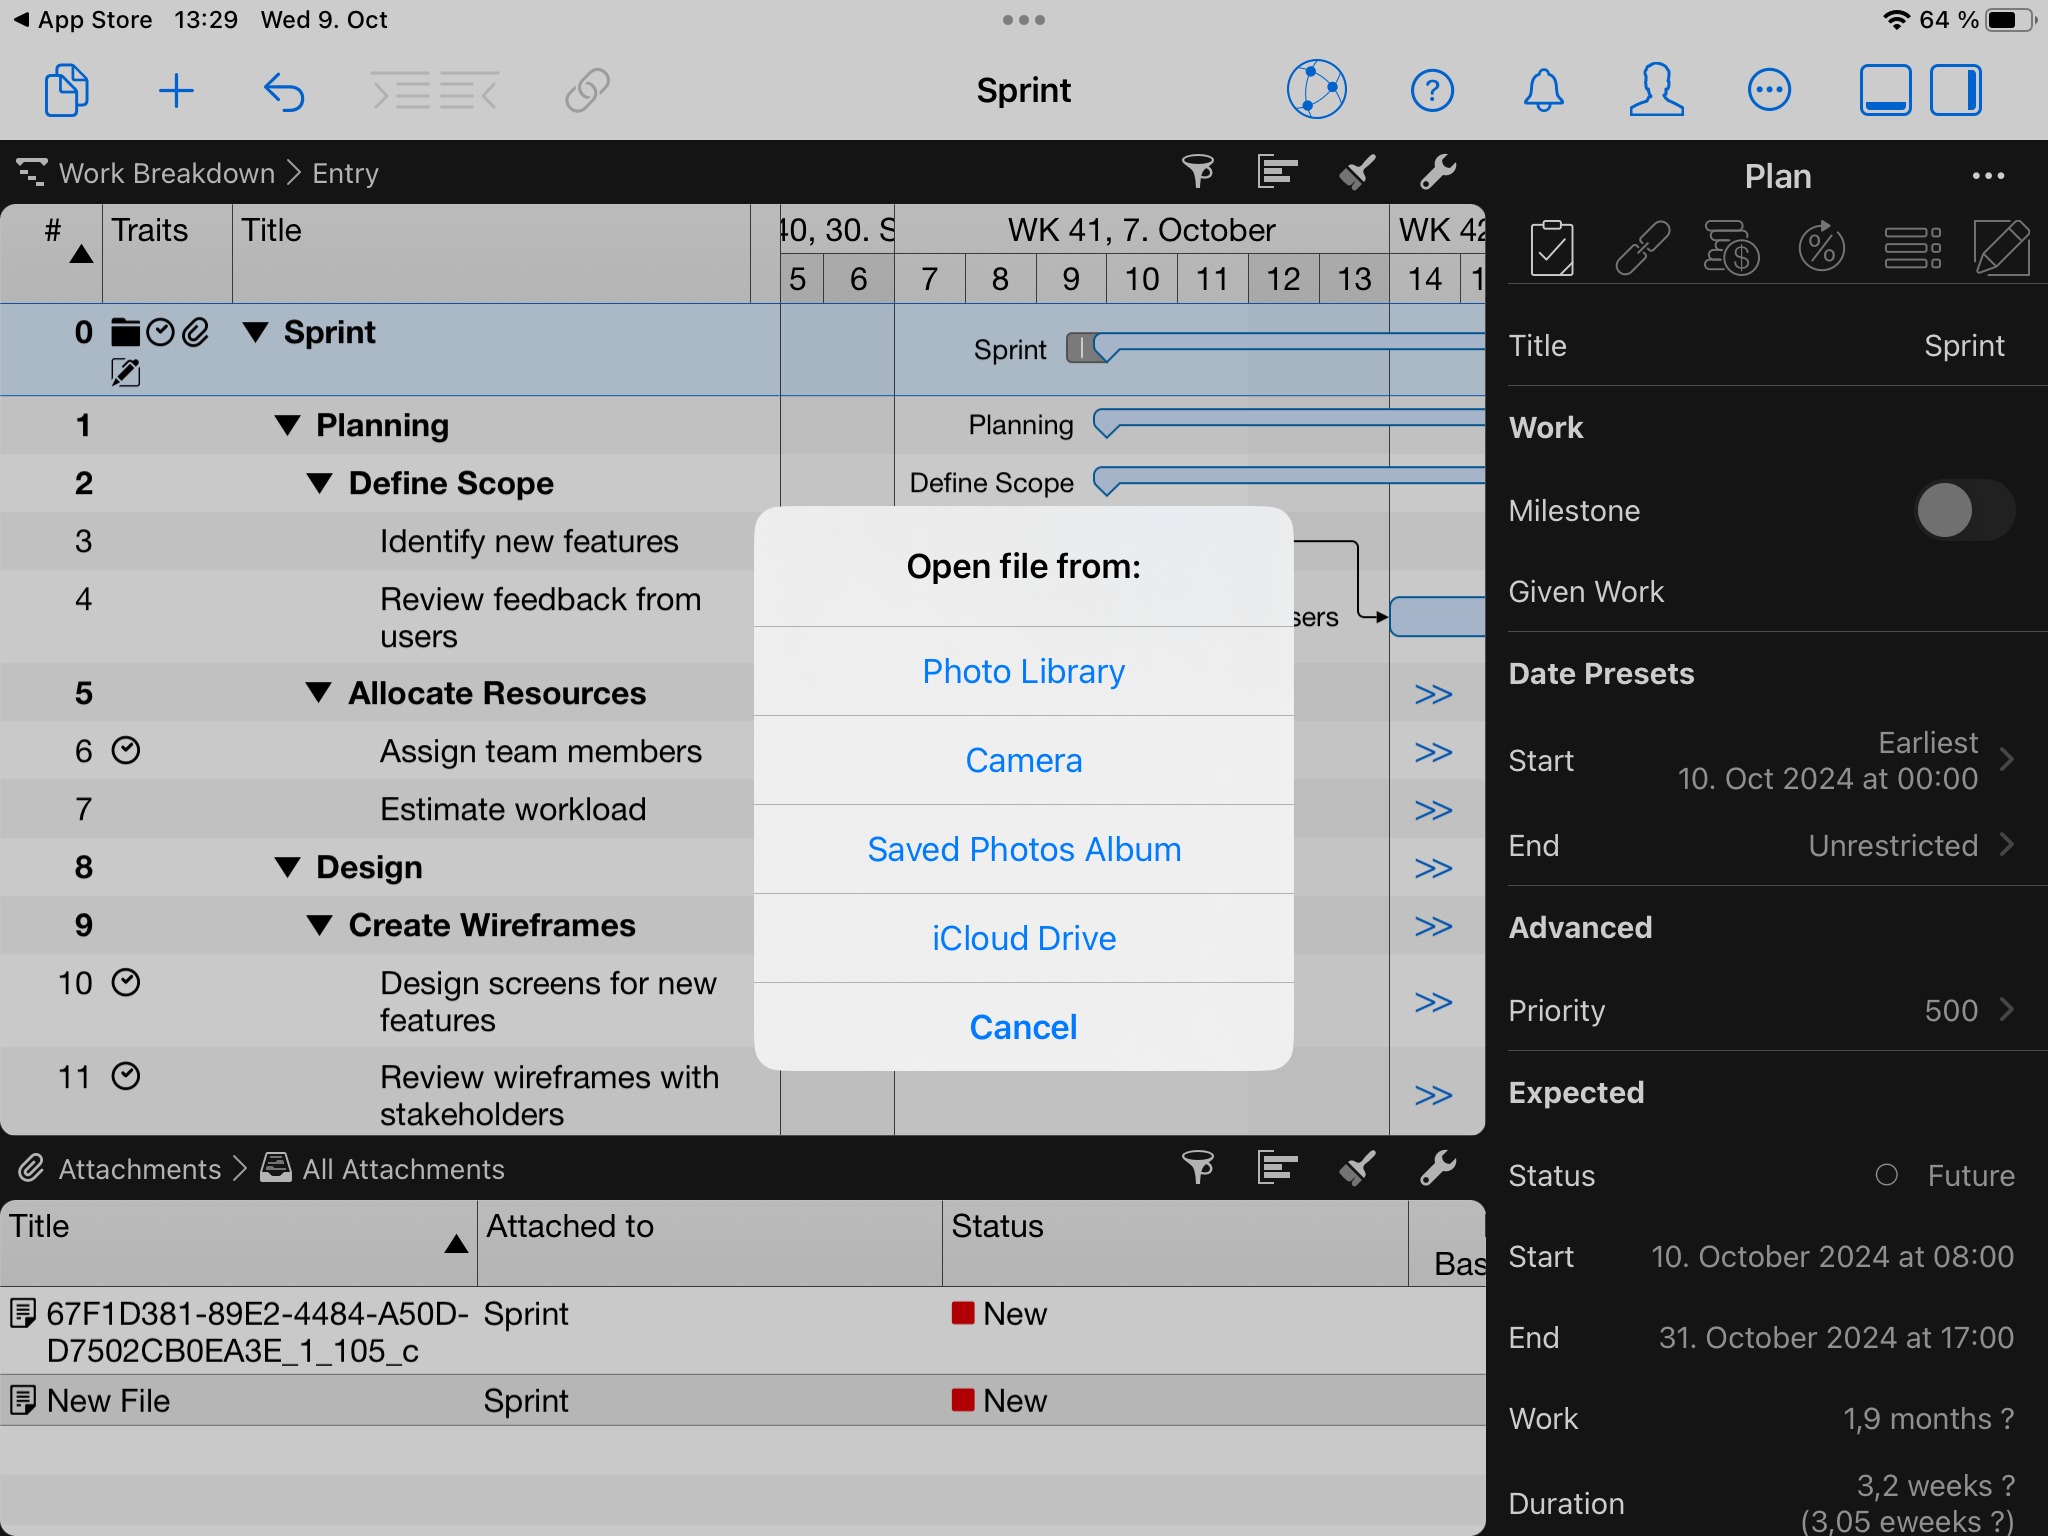Open Work Breakdown wrench settings icon

point(1437,172)
